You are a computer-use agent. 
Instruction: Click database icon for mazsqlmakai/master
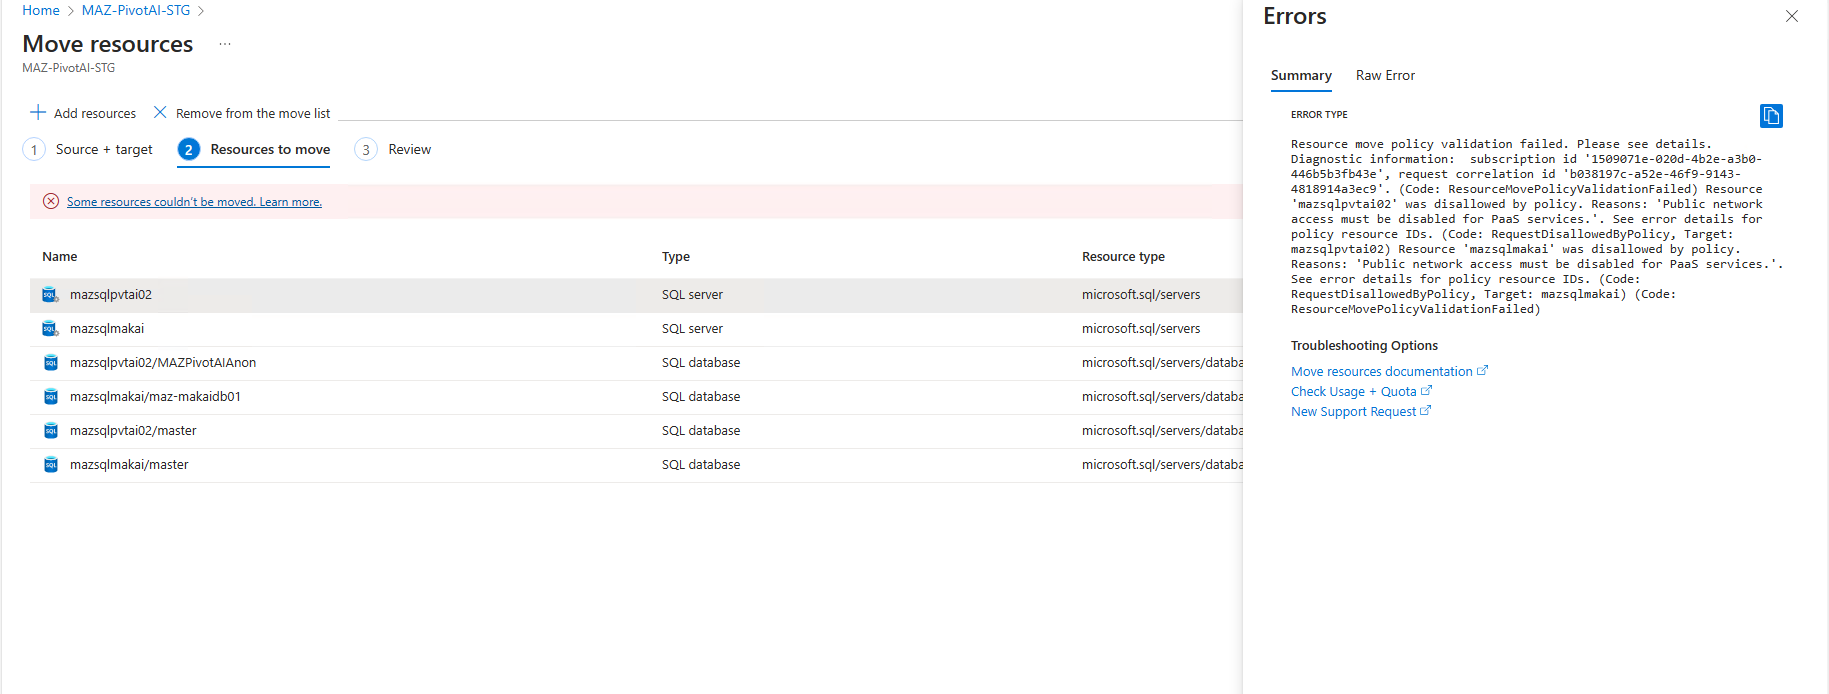(x=50, y=465)
